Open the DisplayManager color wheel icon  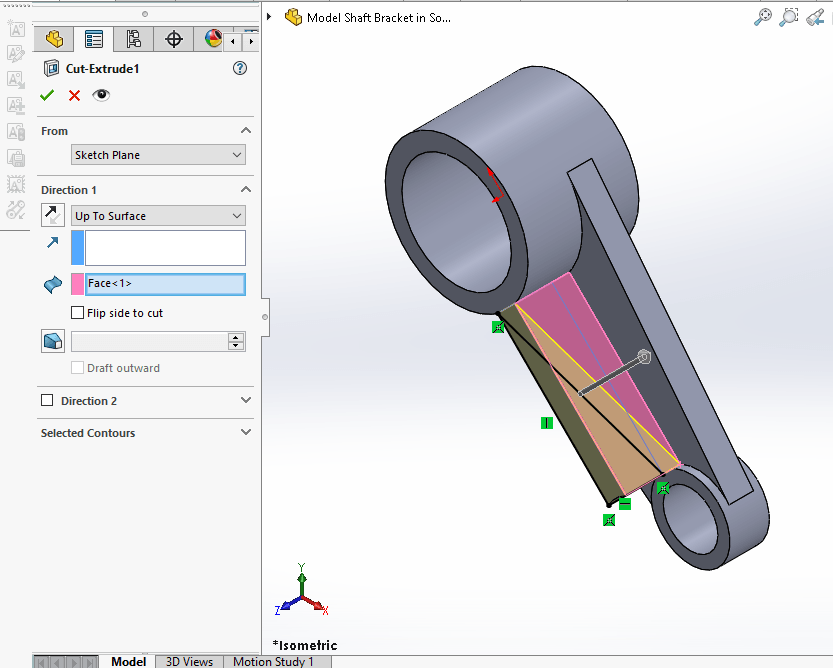(x=212, y=39)
